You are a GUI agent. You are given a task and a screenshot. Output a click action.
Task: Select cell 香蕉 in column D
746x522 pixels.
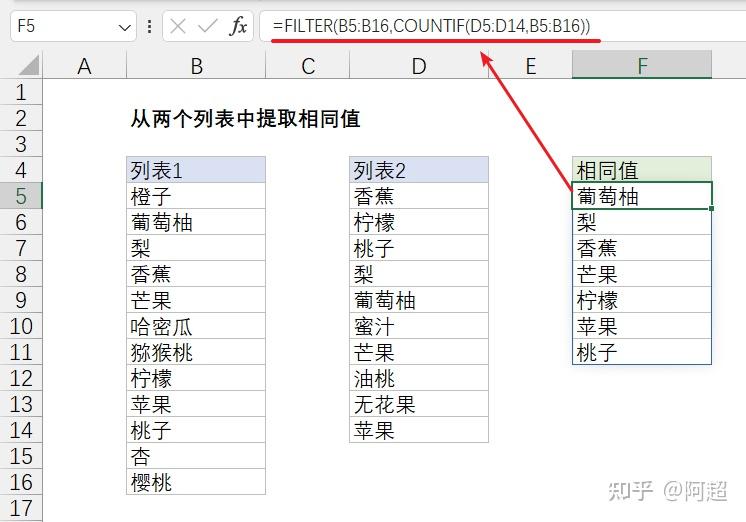(419, 196)
